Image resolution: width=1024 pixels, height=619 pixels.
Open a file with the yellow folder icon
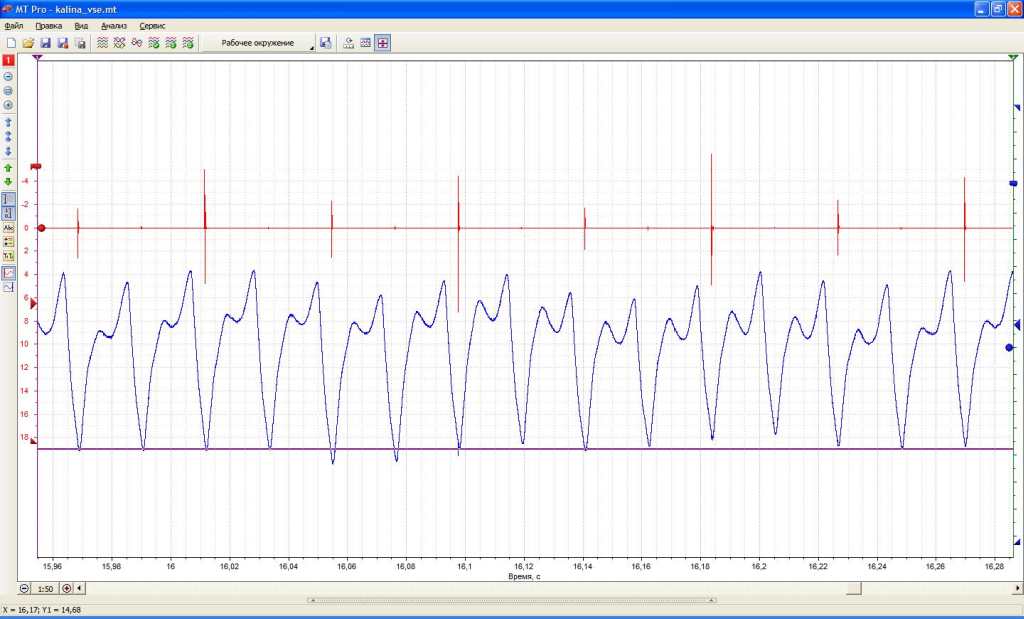tap(28, 43)
